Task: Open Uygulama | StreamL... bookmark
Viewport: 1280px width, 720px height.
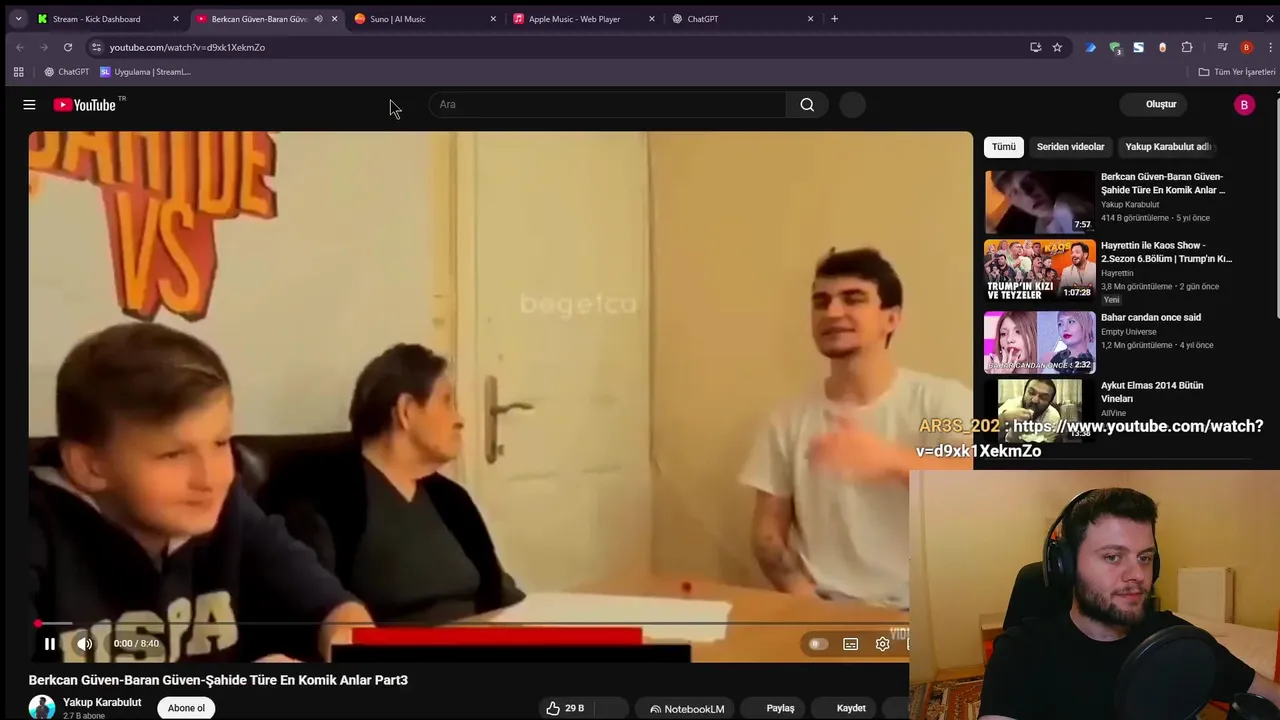Action: pos(145,72)
